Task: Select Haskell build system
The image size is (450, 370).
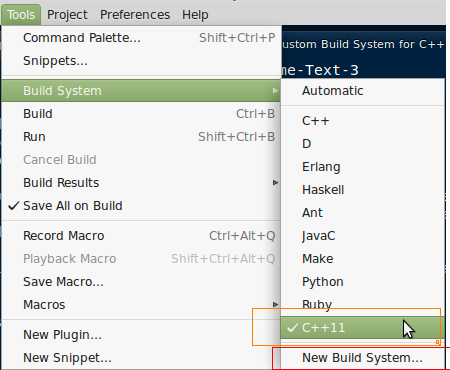Action: tap(363, 190)
